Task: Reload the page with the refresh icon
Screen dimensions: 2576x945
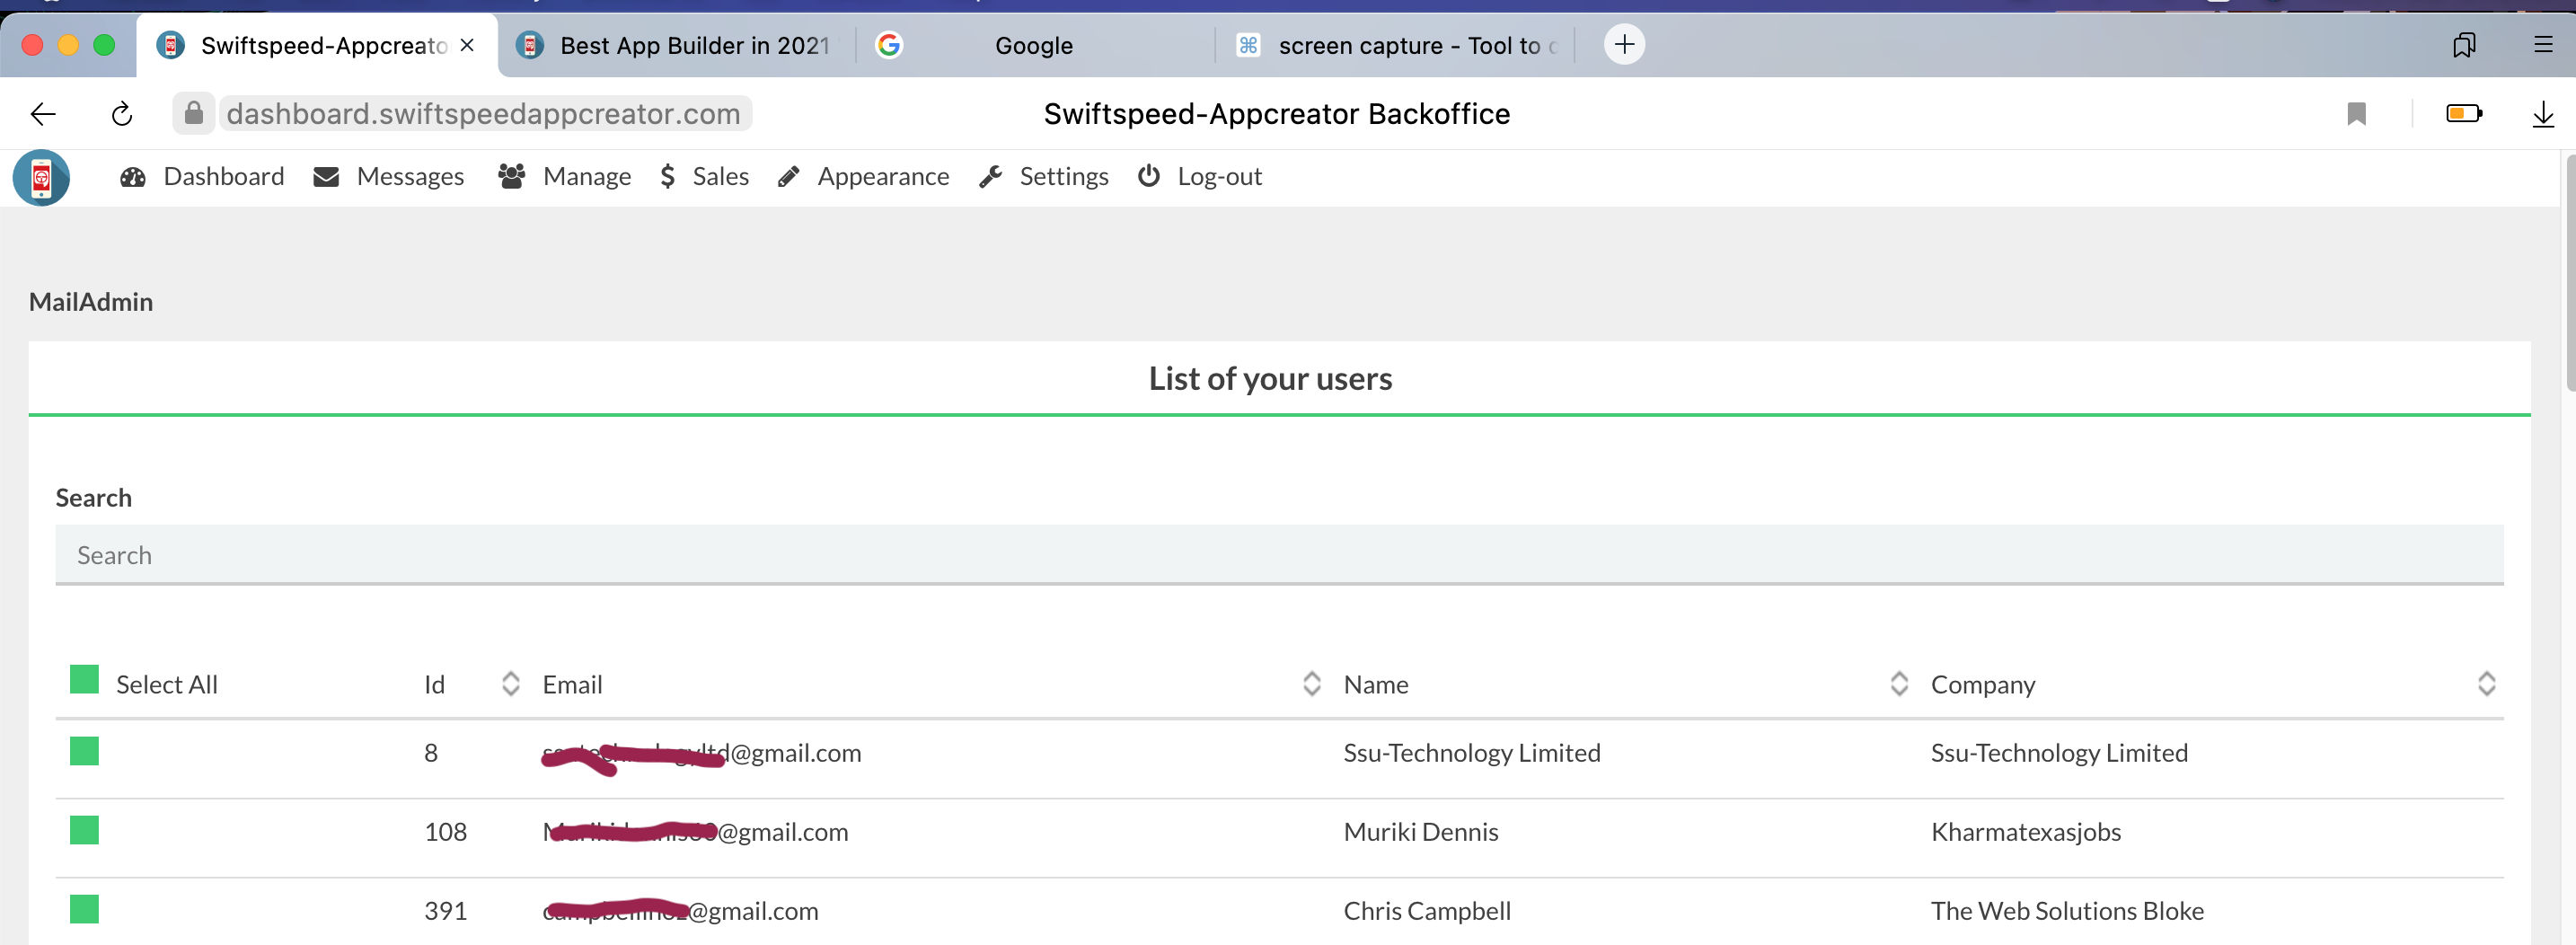Action: (x=122, y=114)
